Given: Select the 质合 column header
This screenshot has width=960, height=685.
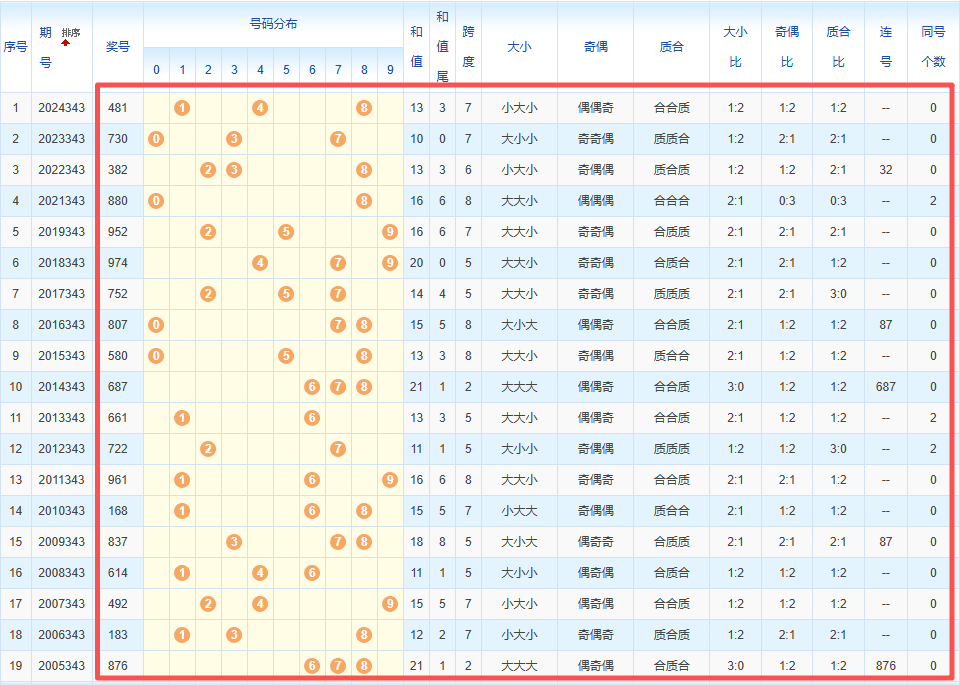Looking at the screenshot, I should pos(672,46).
